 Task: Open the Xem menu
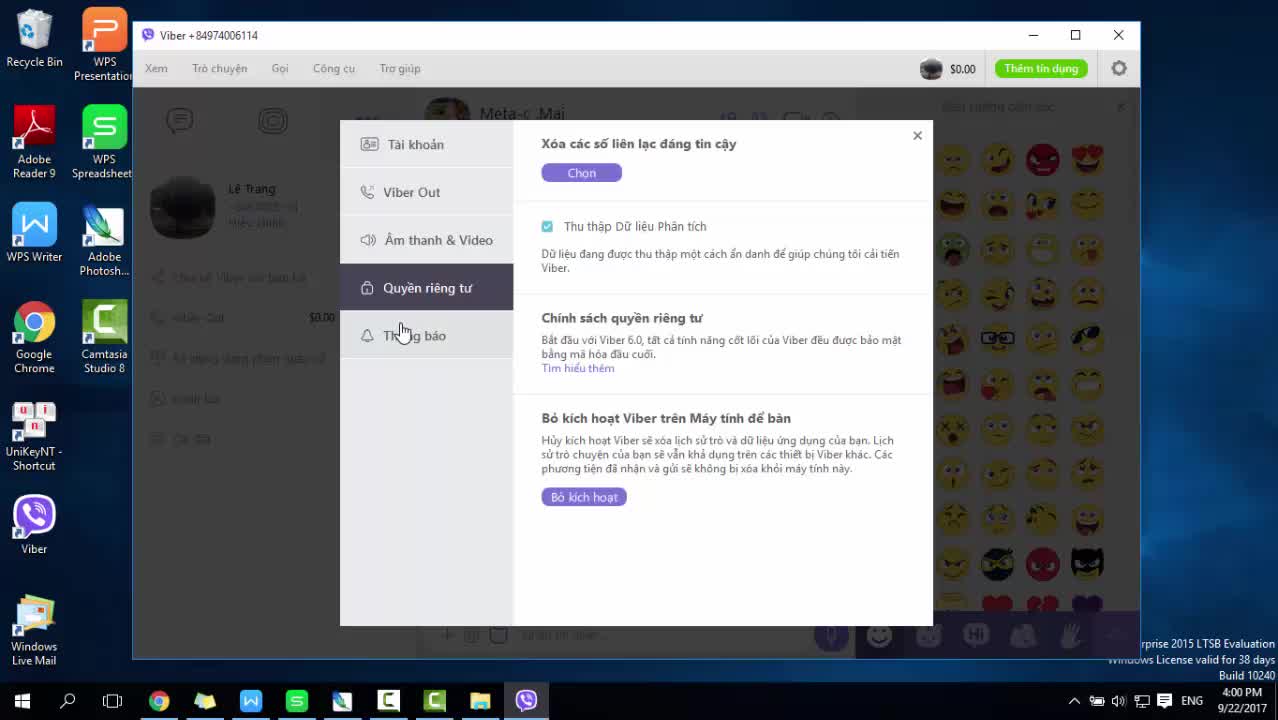pyautogui.click(x=156, y=69)
